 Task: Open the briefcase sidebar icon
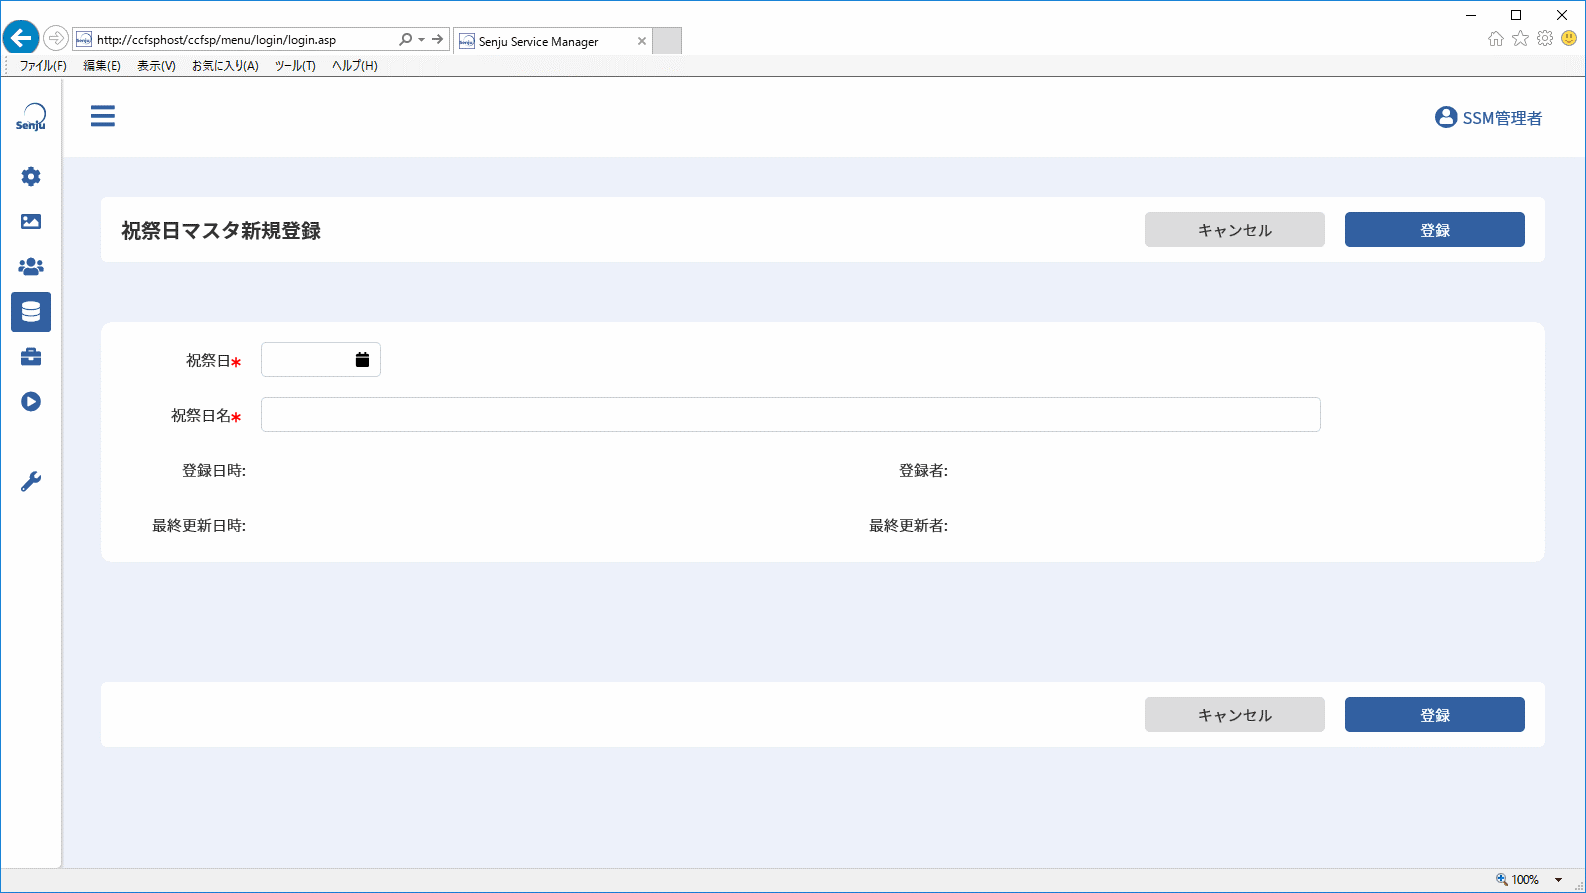[x=31, y=357]
